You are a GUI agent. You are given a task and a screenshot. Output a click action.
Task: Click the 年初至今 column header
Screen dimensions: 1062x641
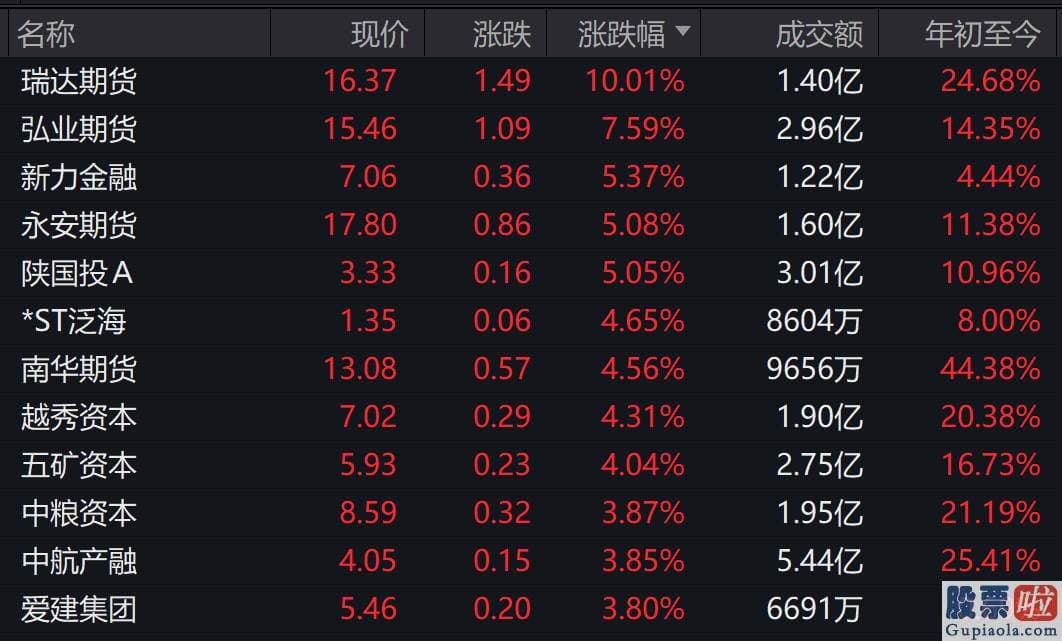[982, 34]
